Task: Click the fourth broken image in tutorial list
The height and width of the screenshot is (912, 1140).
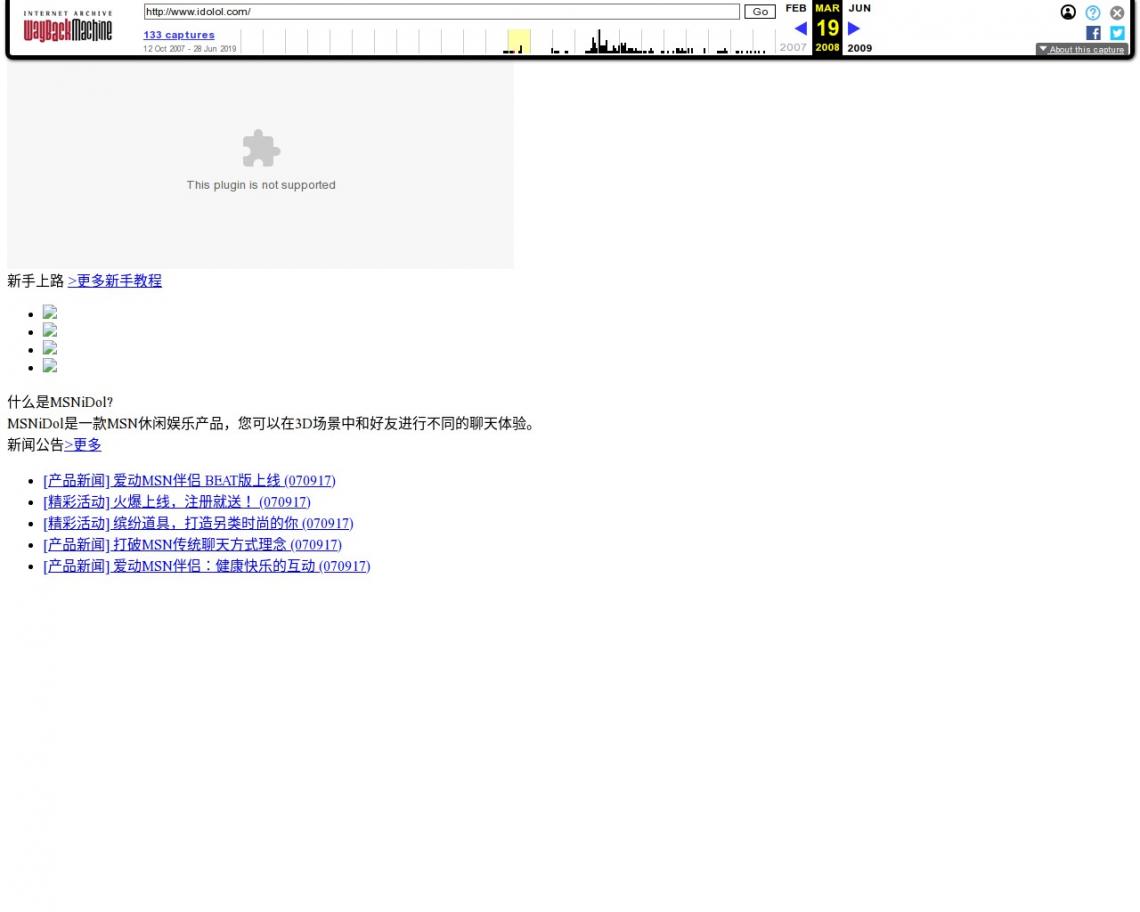Action: point(49,366)
